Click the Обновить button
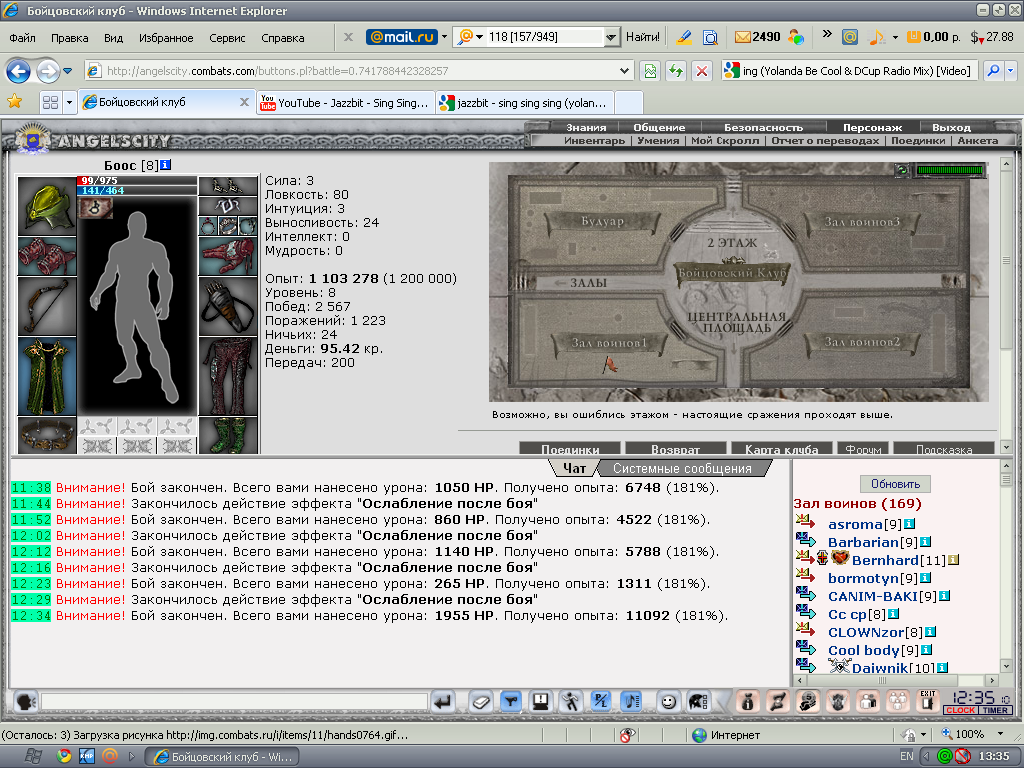Screen dimensions: 1024x768 point(895,484)
